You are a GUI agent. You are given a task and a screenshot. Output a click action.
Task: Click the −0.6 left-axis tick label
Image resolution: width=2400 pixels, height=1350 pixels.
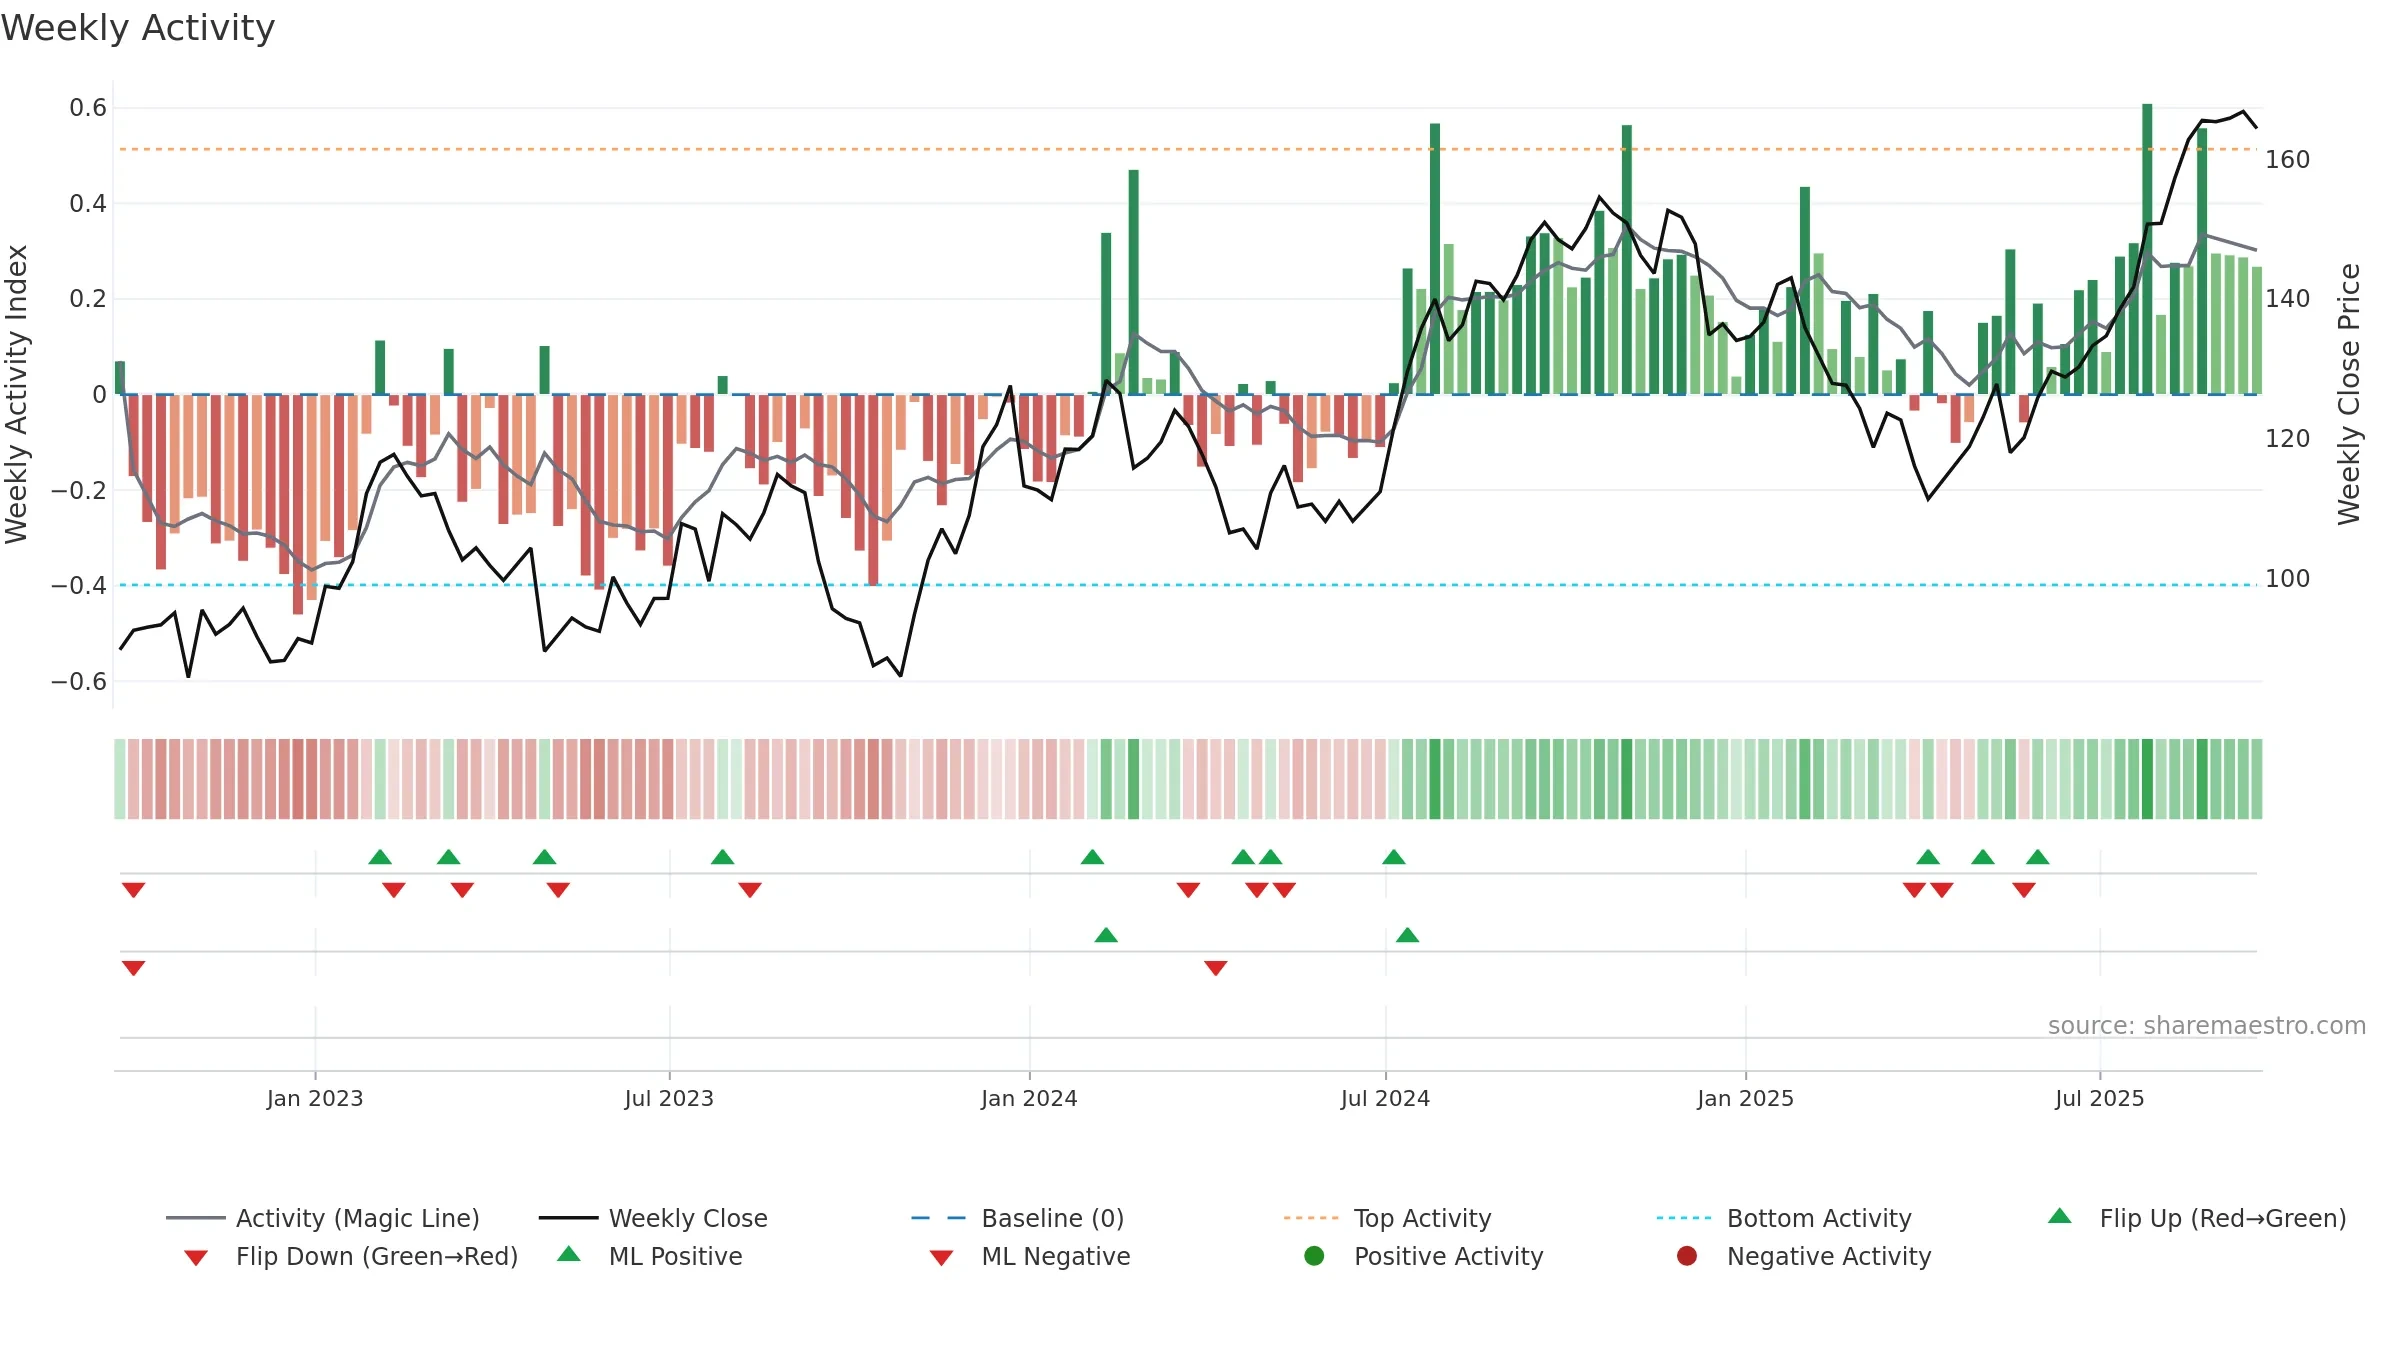79,682
